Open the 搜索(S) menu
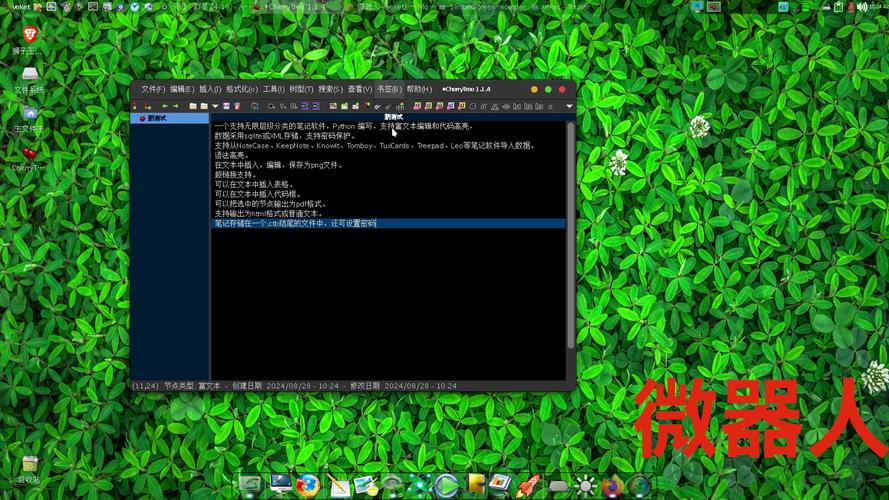Viewport: 889px width, 500px height. (x=330, y=90)
